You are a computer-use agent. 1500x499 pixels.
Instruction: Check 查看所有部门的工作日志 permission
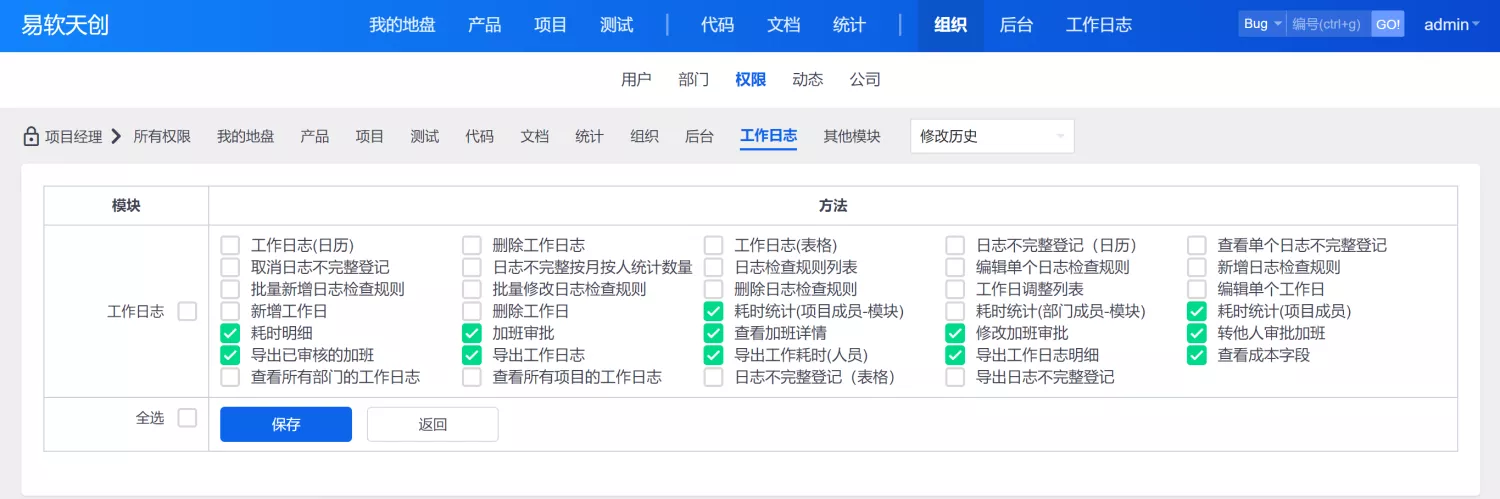[x=230, y=377]
